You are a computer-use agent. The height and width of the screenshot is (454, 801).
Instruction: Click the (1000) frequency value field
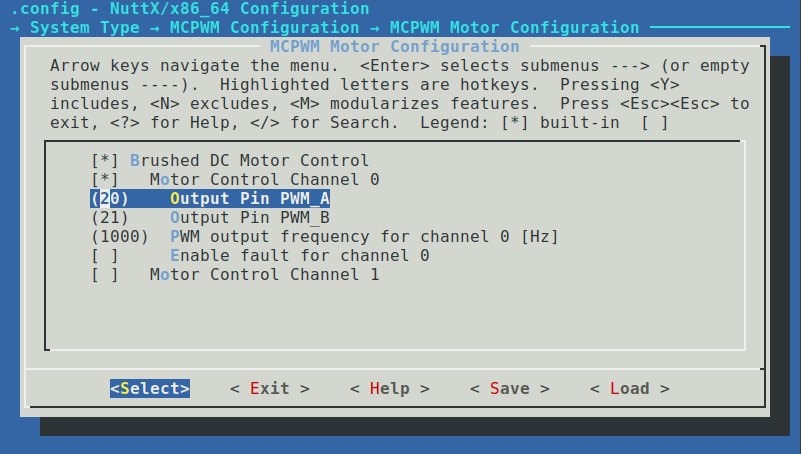(x=120, y=236)
